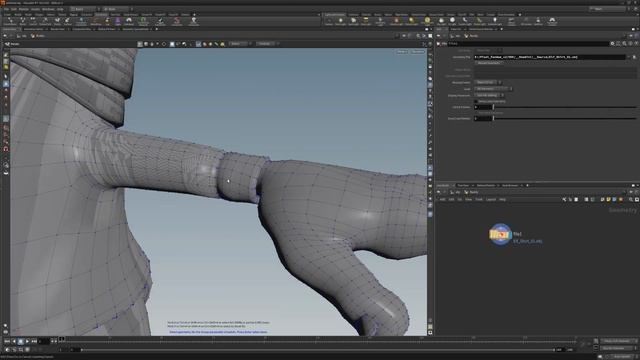Open the file chooser beside Geometry File

coord(634,57)
